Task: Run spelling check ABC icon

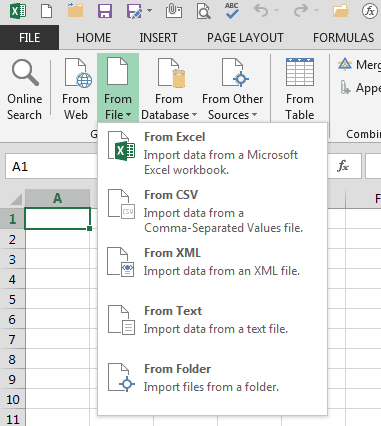Action: tap(232, 11)
